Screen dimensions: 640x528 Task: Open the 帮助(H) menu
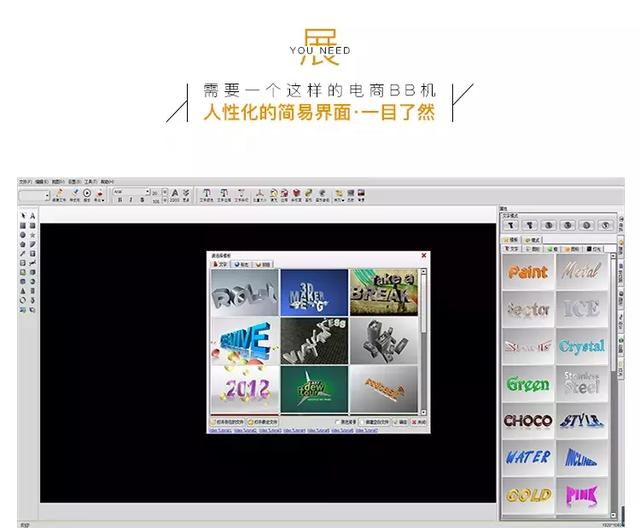click(107, 182)
